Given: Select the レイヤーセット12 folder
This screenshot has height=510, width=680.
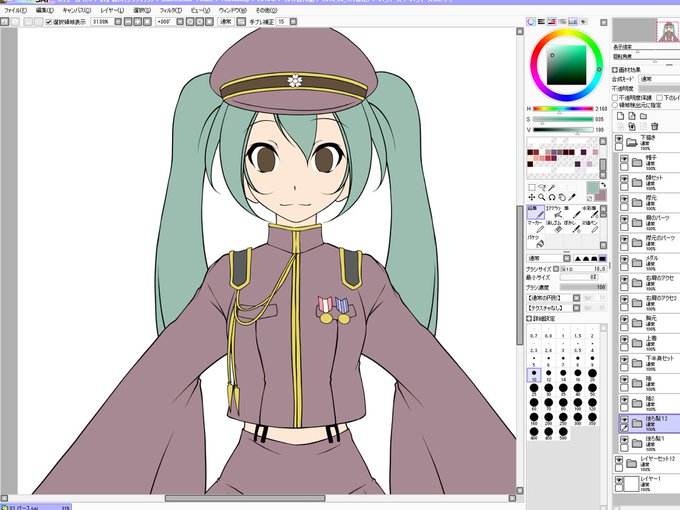Looking at the screenshot, I should [647, 464].
